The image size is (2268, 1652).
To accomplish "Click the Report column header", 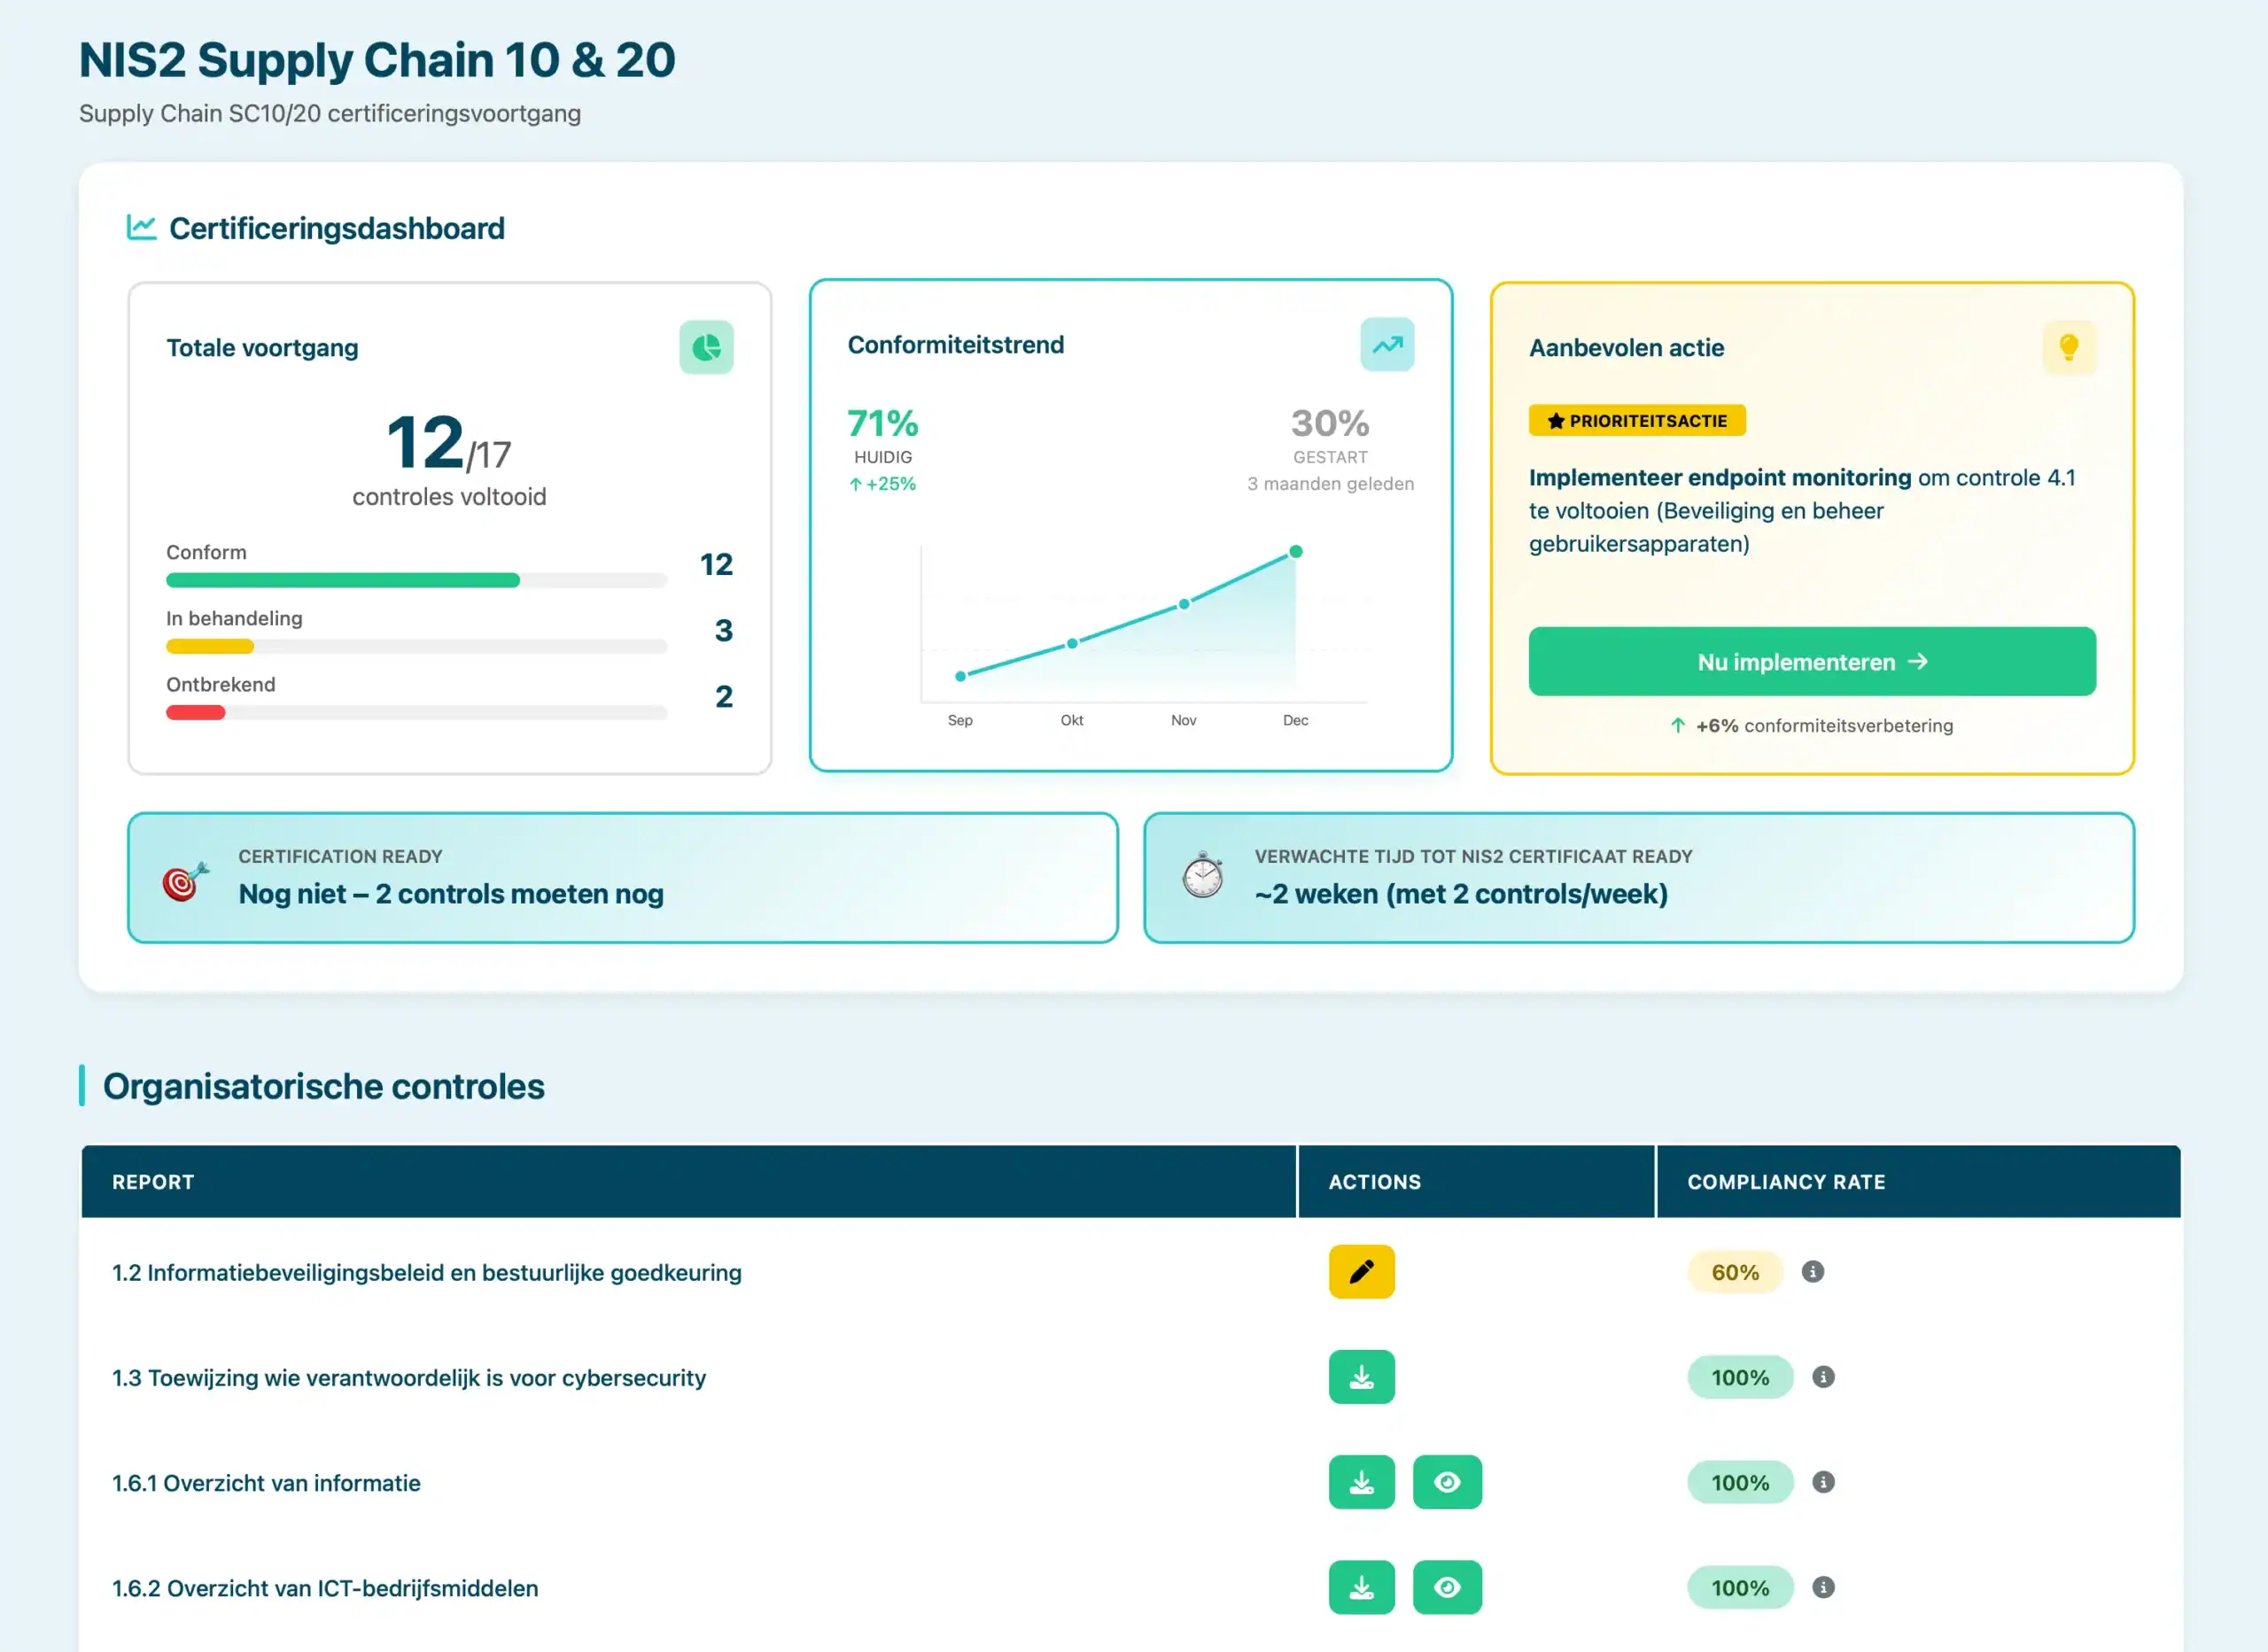I will click(153, 1182).
